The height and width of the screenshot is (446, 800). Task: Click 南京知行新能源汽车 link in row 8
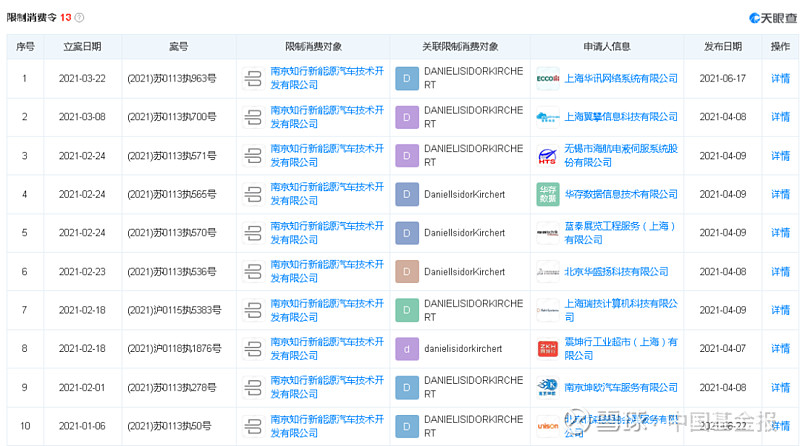[x=327, y=349]
